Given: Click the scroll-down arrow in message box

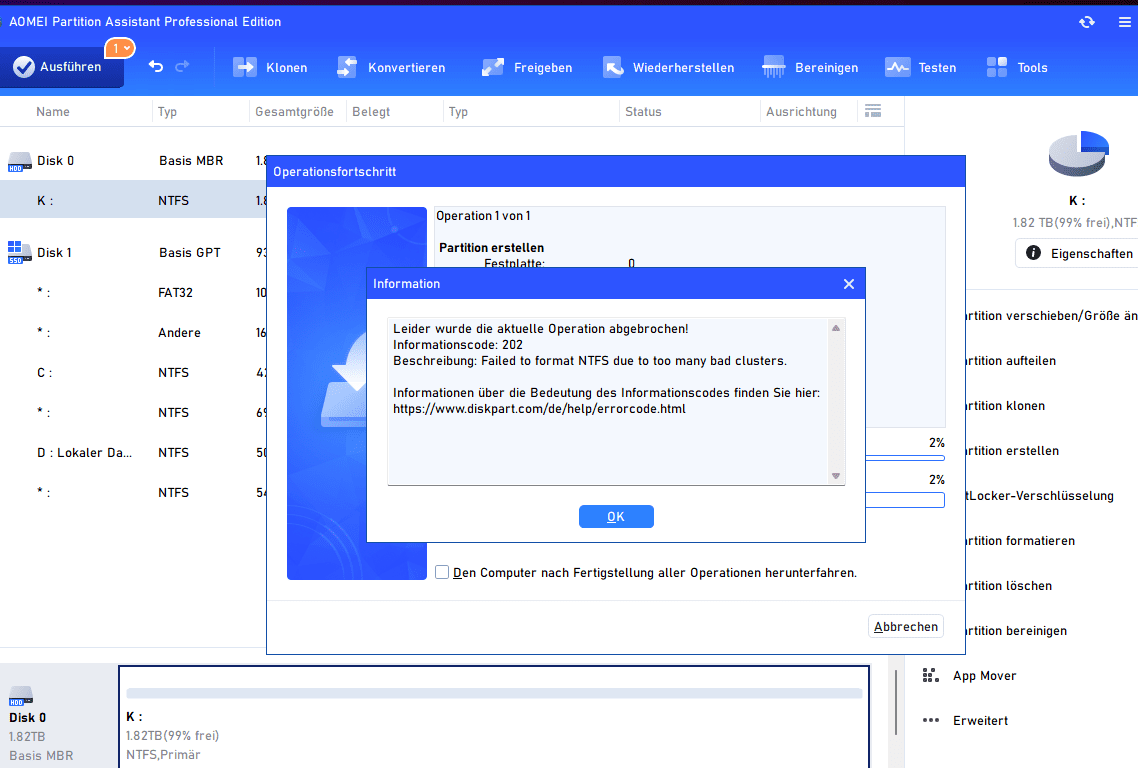Looking at the screenshot, I should (836, 476).
